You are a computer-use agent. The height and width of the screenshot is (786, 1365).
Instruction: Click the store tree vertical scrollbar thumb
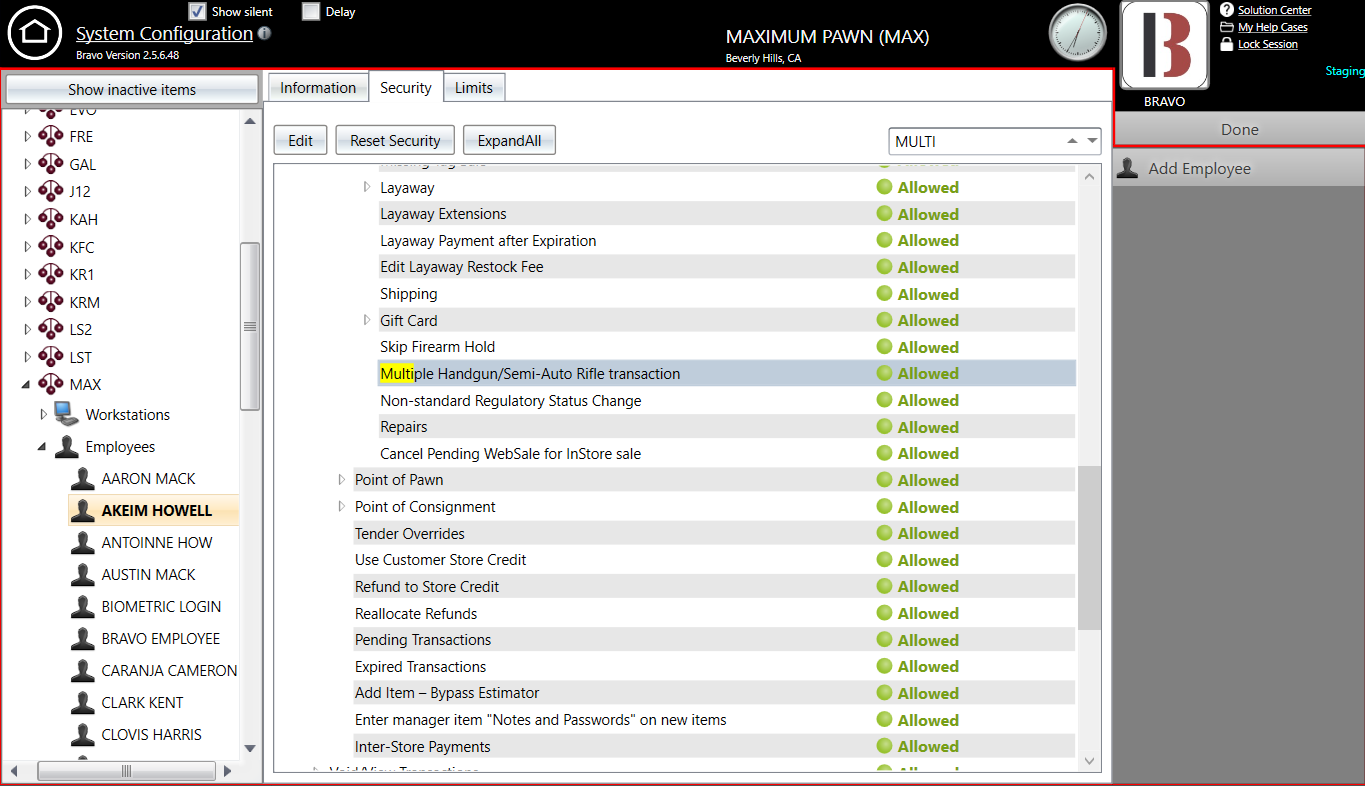[250, 326]
